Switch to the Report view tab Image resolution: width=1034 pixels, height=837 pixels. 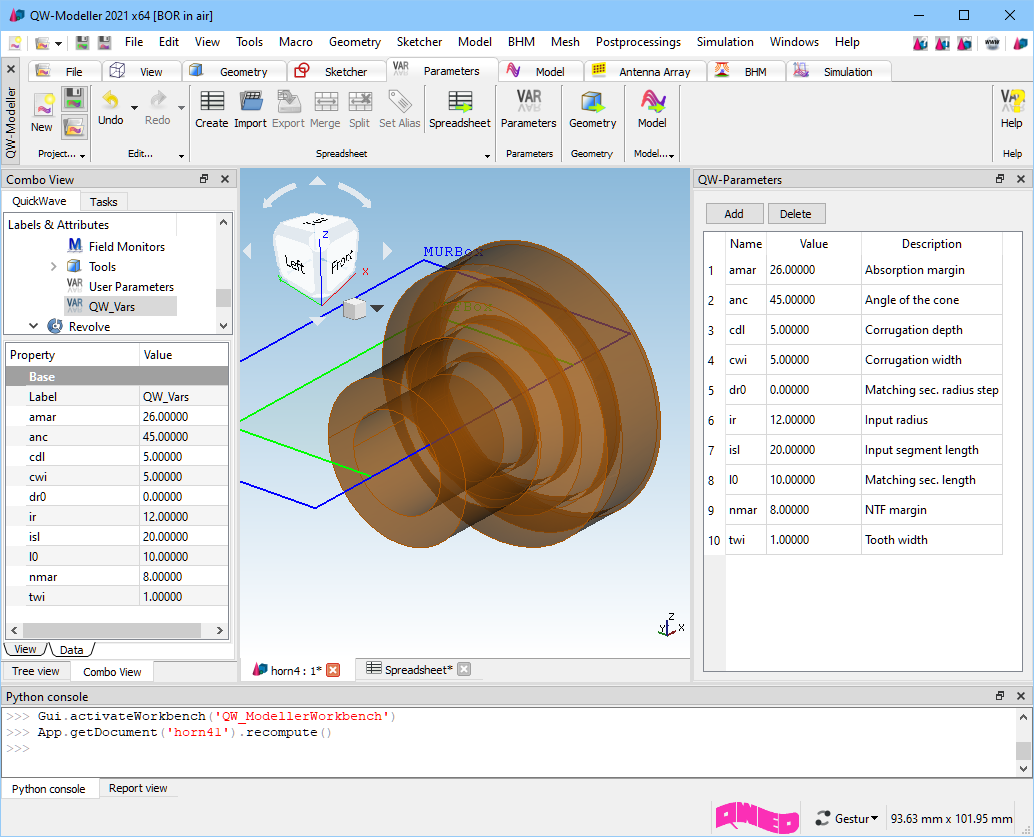(x=138, y=788)
